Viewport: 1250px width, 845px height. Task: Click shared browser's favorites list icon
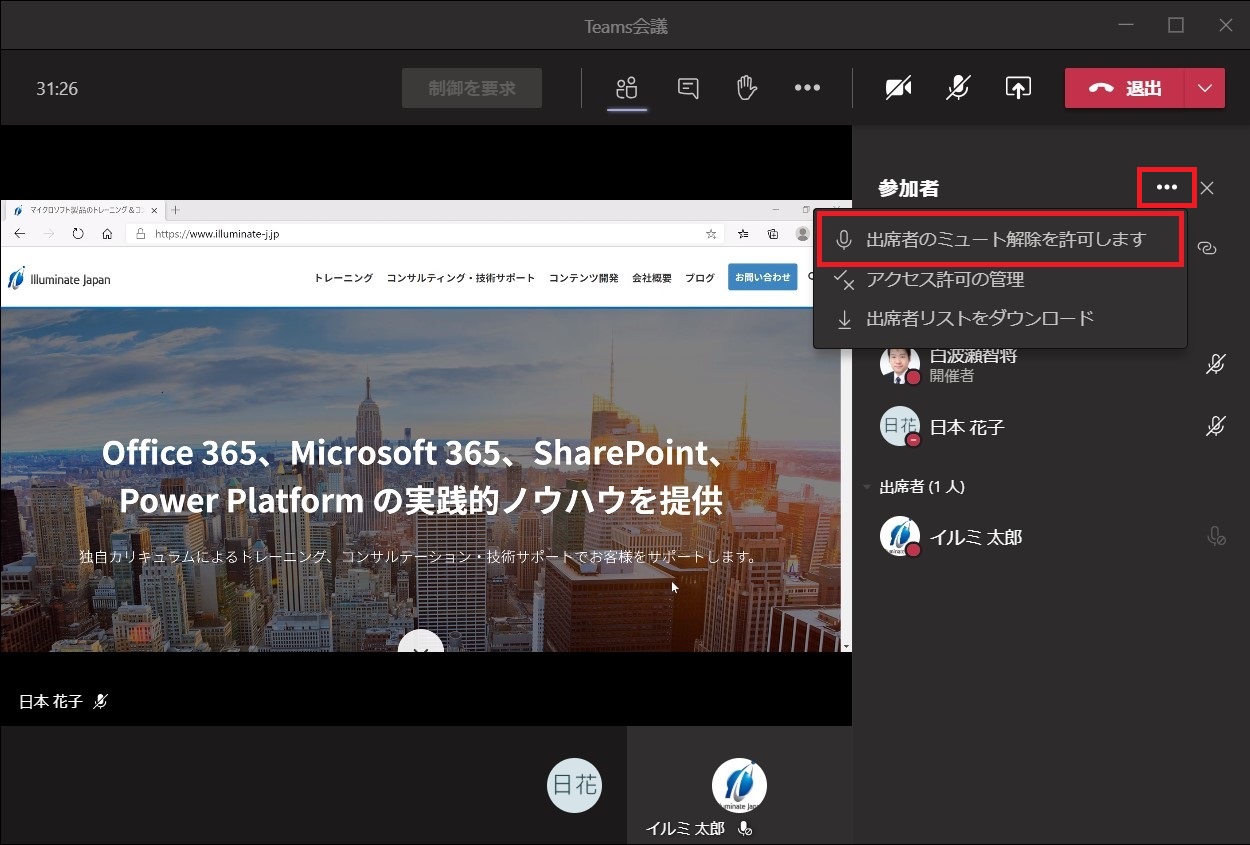tap(743, 234)
